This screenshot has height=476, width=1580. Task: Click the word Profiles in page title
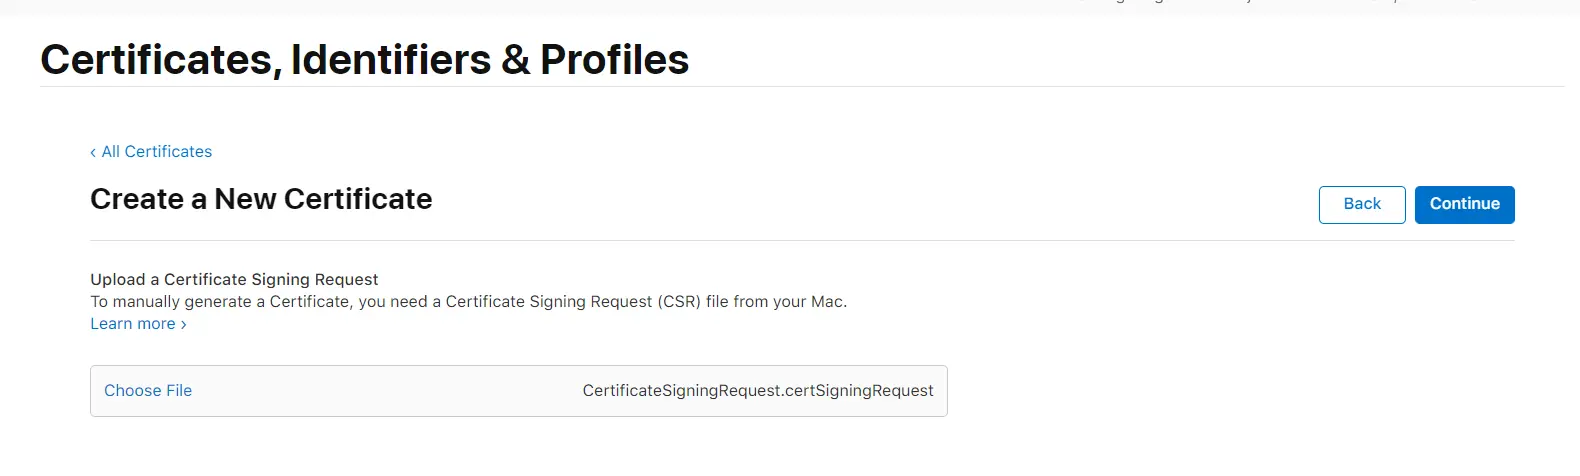click(x=614, y=60)
